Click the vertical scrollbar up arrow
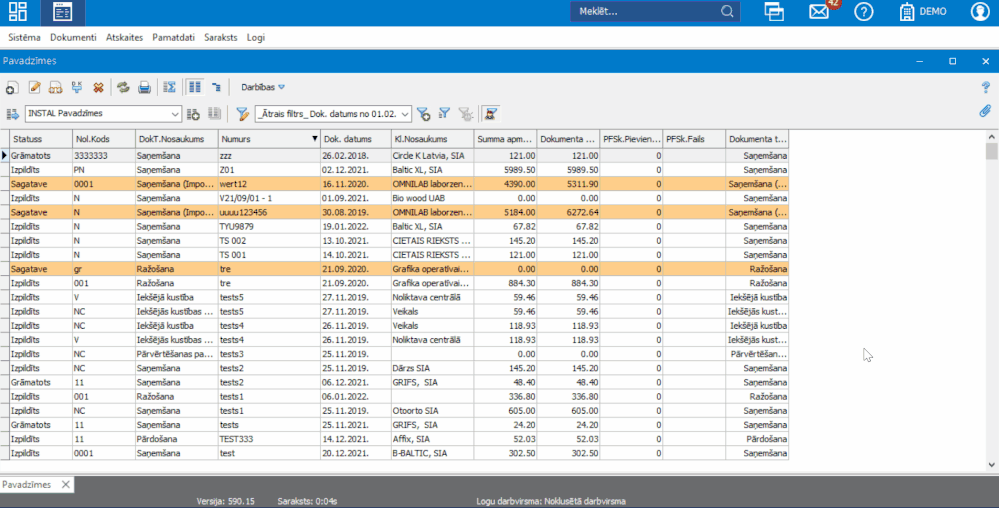 991,137
